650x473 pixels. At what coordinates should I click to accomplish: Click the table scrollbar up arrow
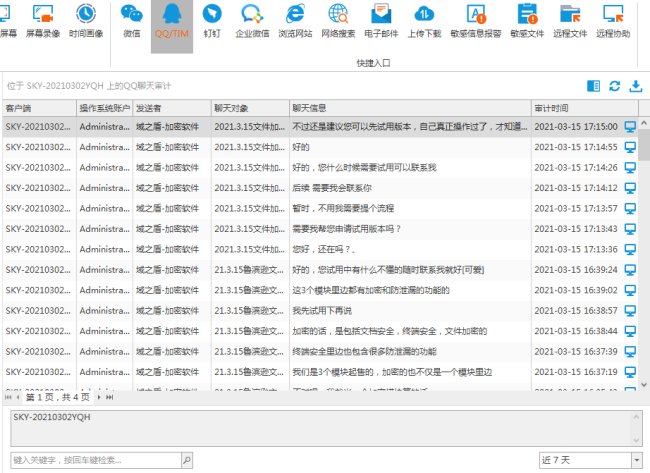(x=644, y=123)
